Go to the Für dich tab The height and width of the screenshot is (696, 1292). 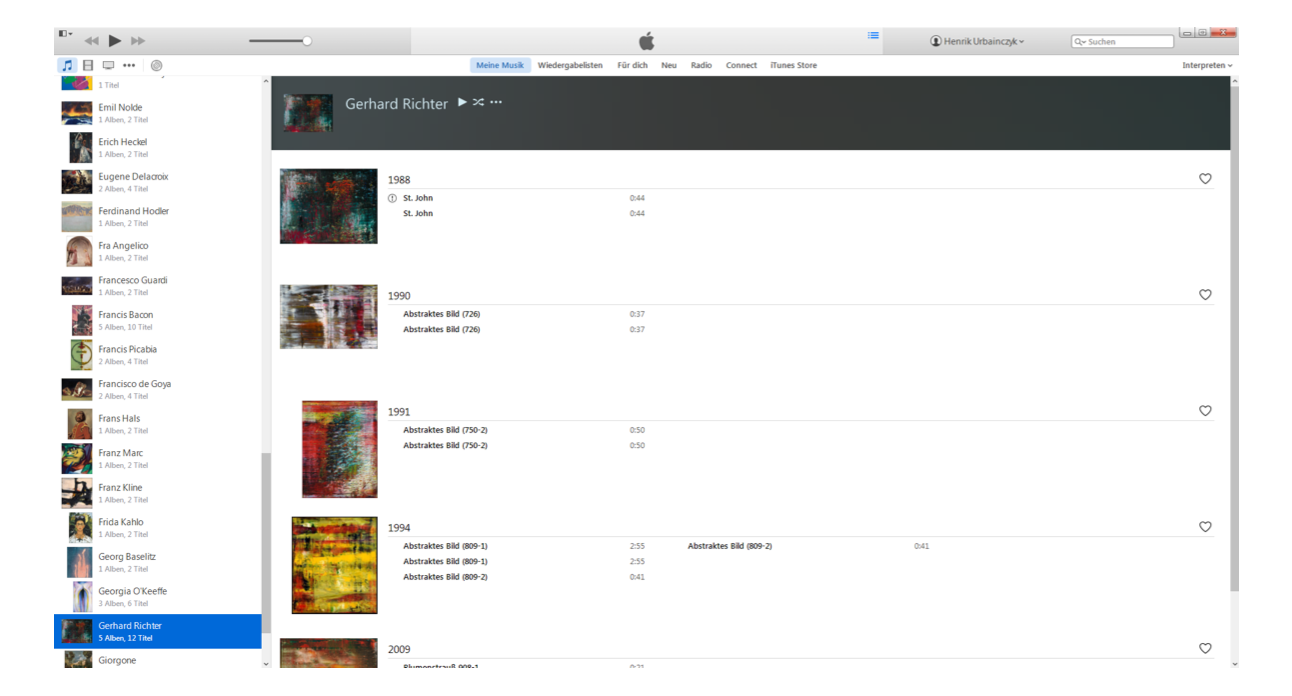(633, 65)
